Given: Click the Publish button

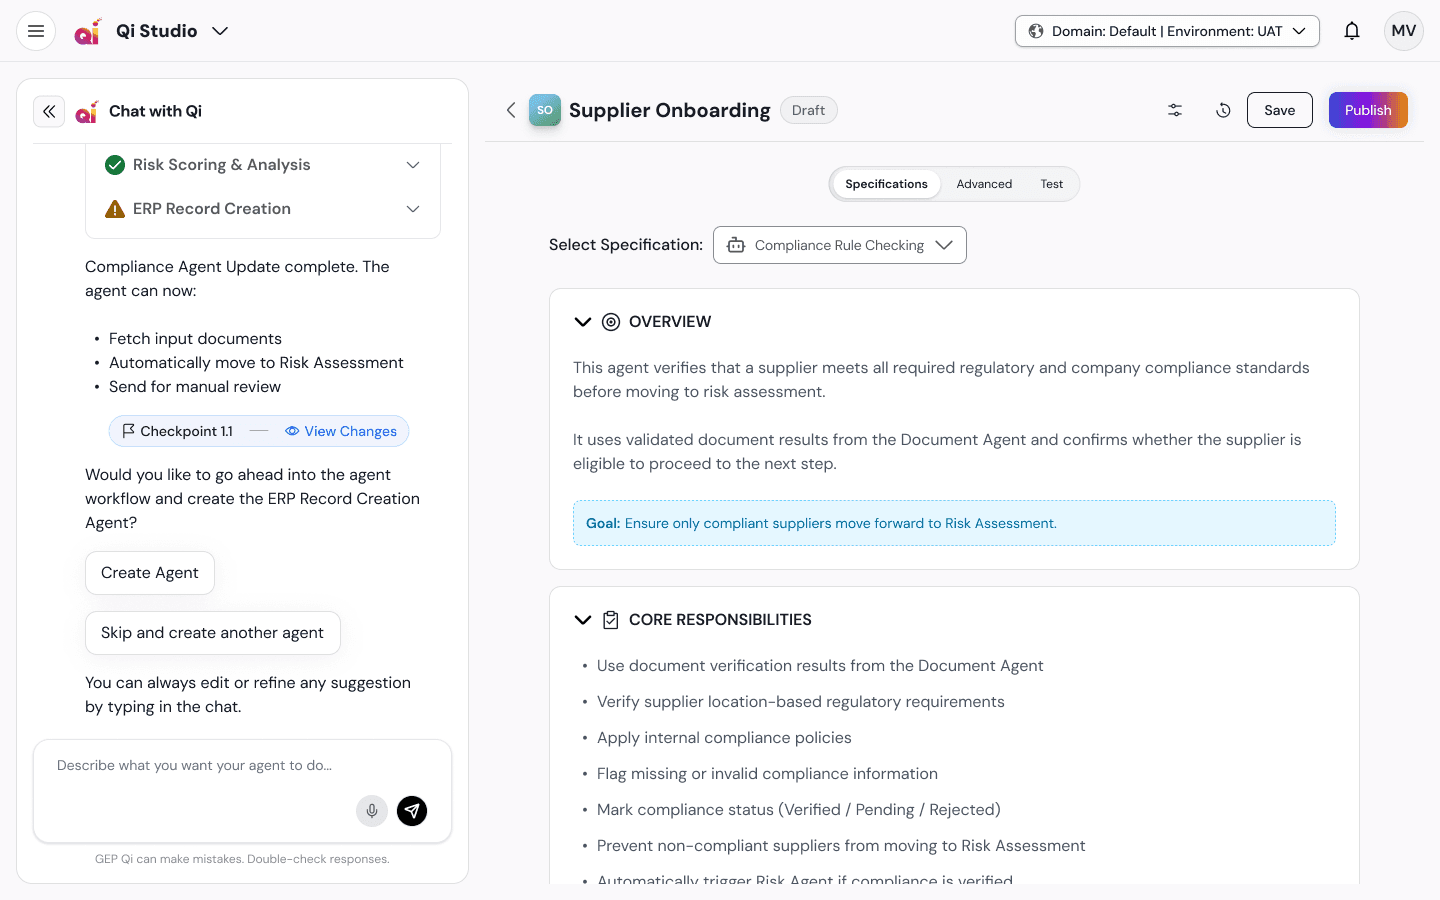Looking at the screenshot, I should tap(1368, 110).
